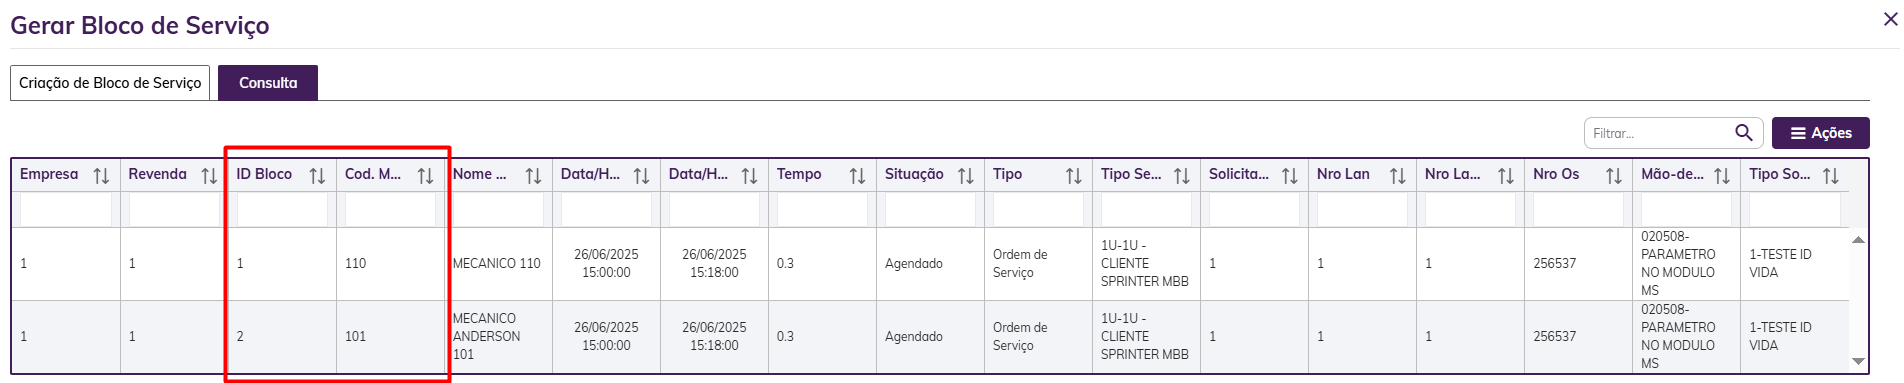1904x383 pixels.
Task: Sort table by Empresa column arrows
Action: 101,176
